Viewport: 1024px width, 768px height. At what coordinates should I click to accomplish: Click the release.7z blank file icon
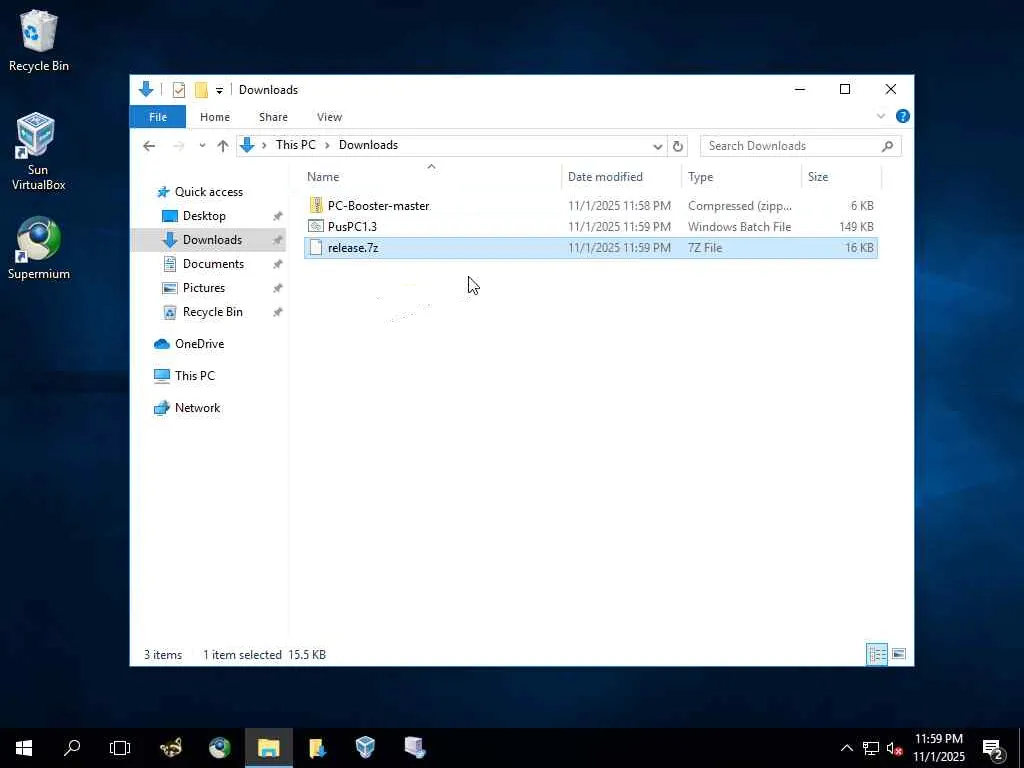click(x=316, y=248)
